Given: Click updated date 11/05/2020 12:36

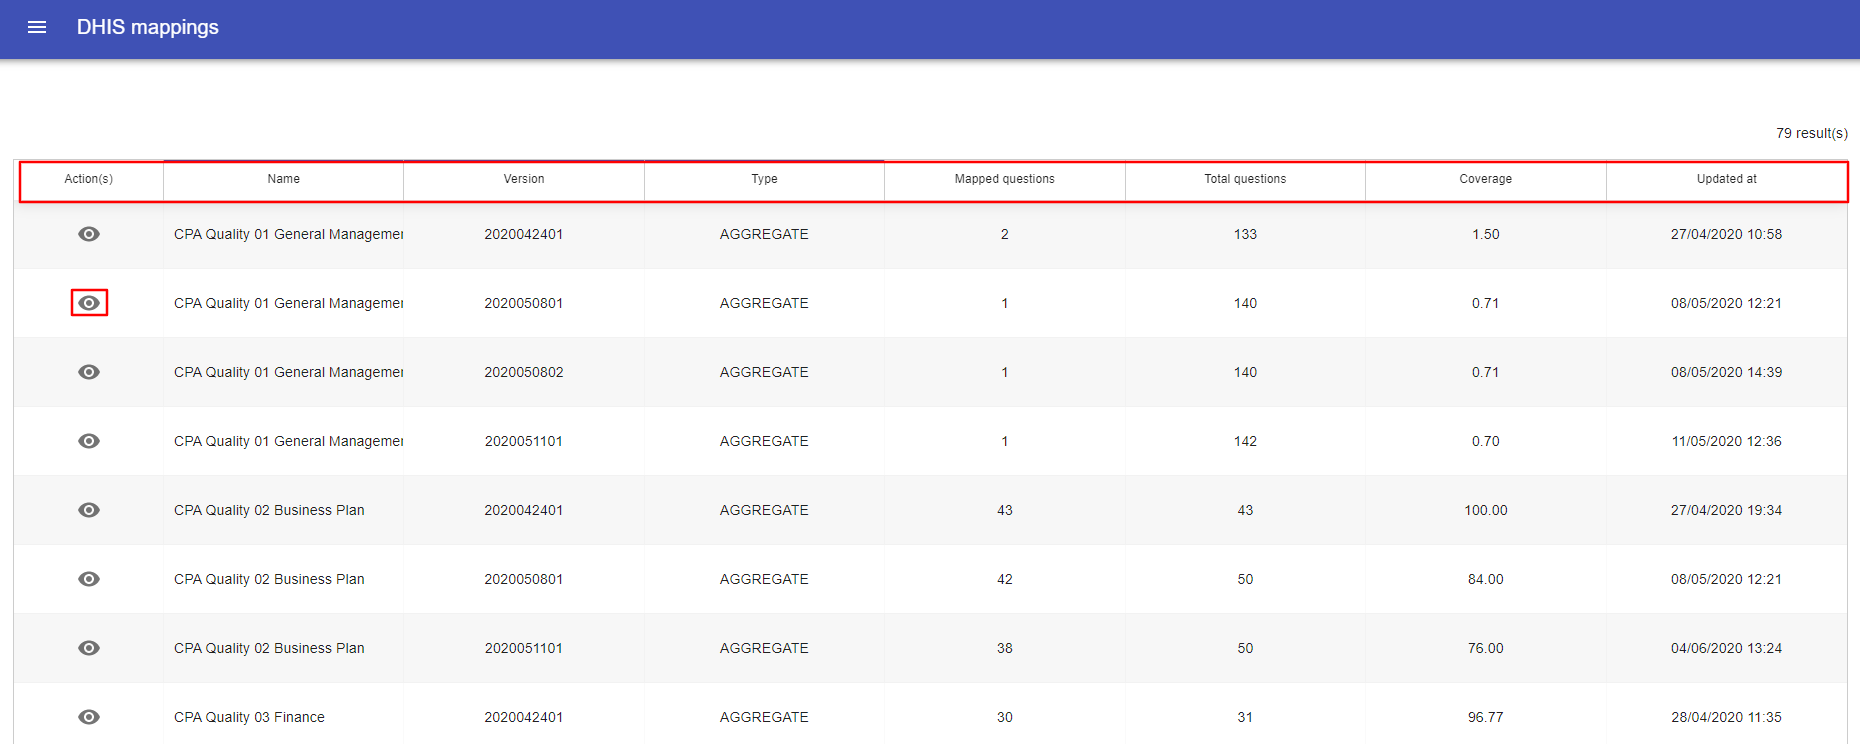Looking at the screenshot, I should click(1726, 441).
